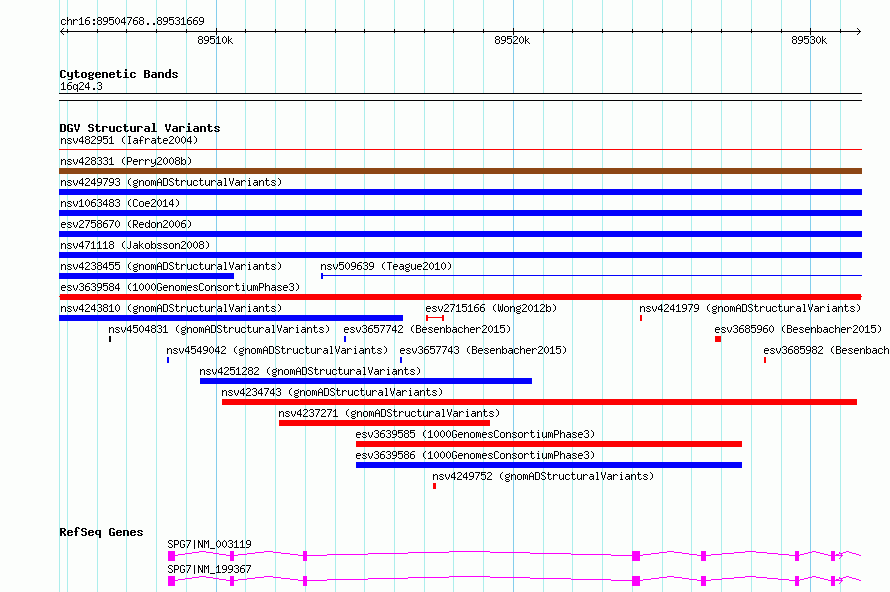Click the nsv4234743 gnomAD variant label
This screenshot has width=890, height=592.
coord(332,392)
